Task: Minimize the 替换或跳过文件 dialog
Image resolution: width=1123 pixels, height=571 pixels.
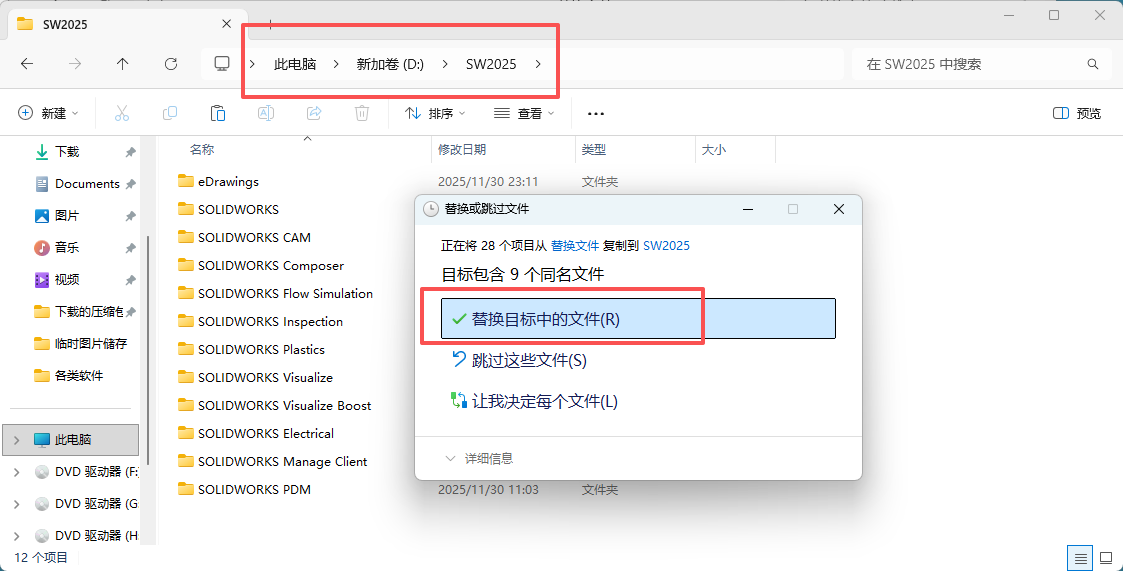Action: point(748,208)
